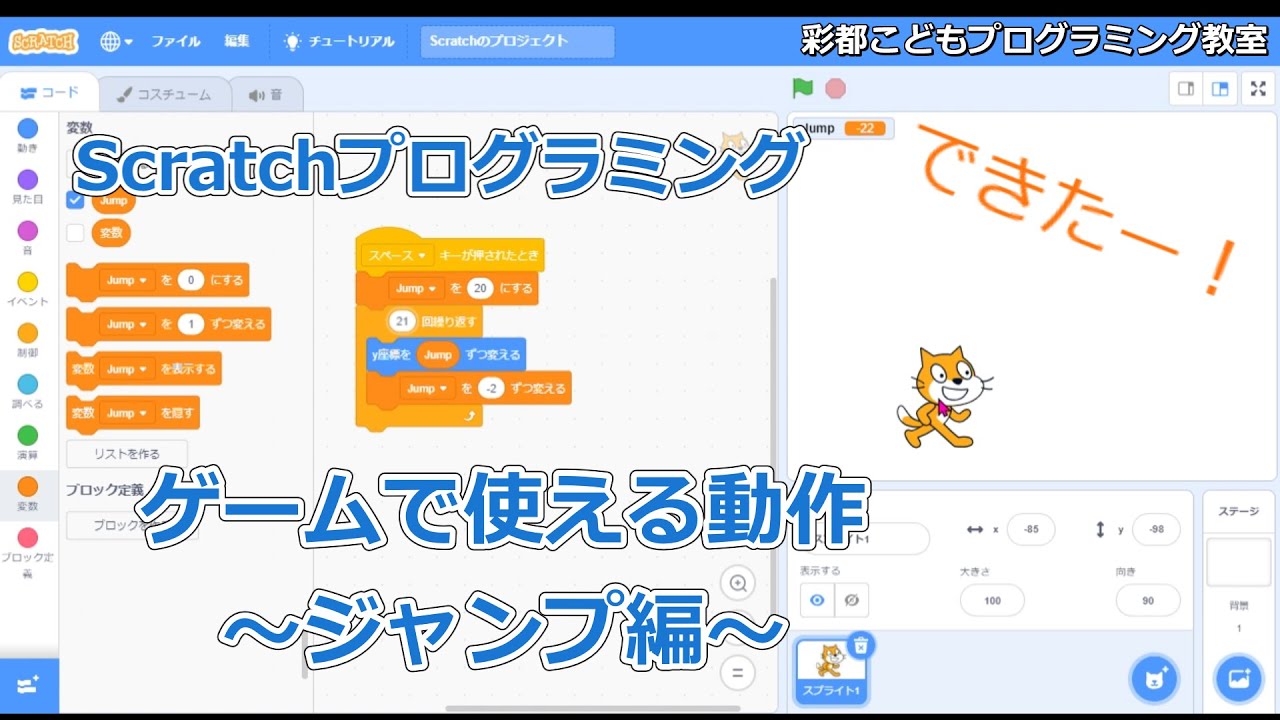Click the orange Jump variable reporter block

(x=113, y=200)
